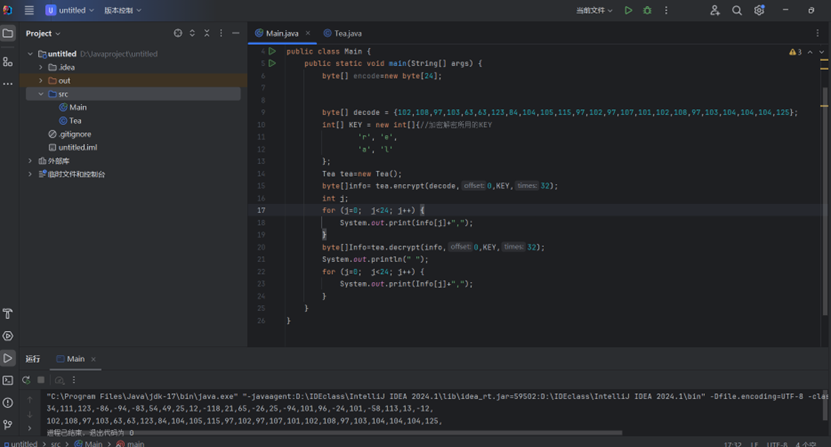Expand the .idea folder node
The width and height of the screenshot is (831, 447).
pos(41,67)
